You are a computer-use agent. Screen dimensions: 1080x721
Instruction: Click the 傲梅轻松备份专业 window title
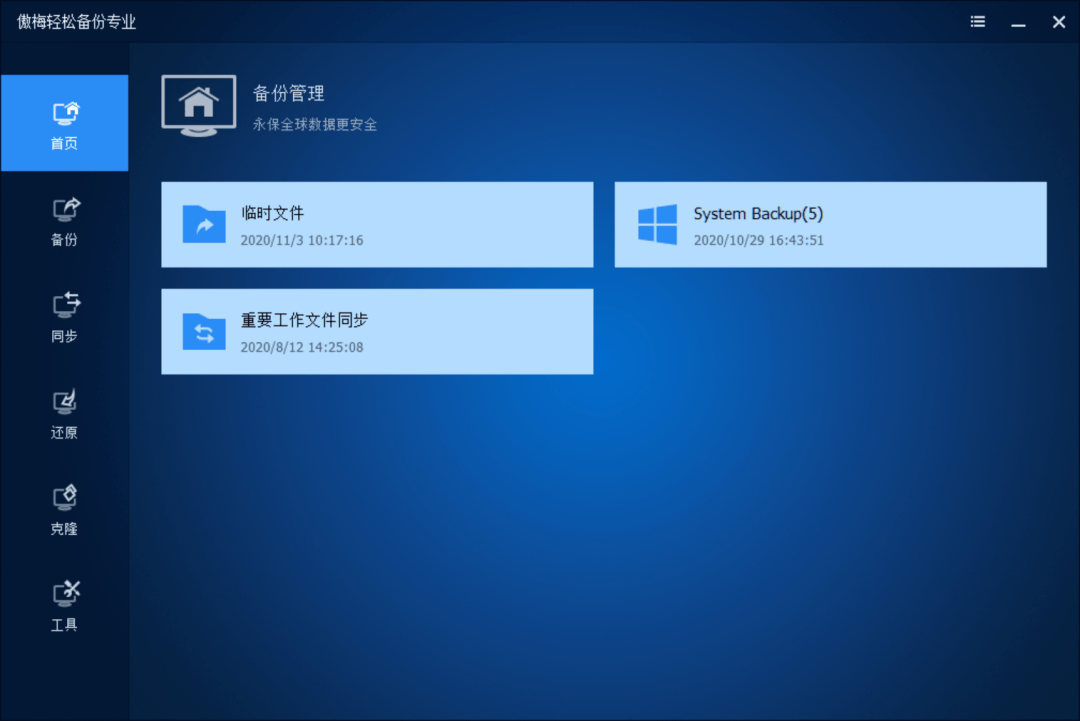pyautogui.click(x=76, y=22)
